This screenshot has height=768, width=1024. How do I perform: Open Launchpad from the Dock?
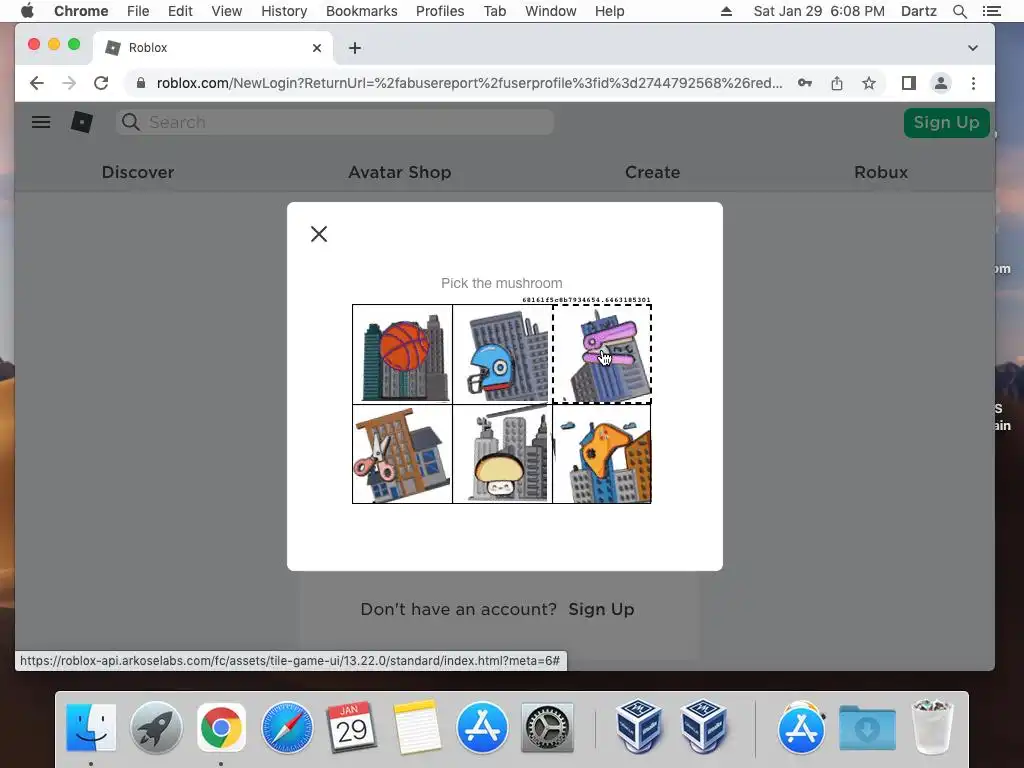point(156,728)
